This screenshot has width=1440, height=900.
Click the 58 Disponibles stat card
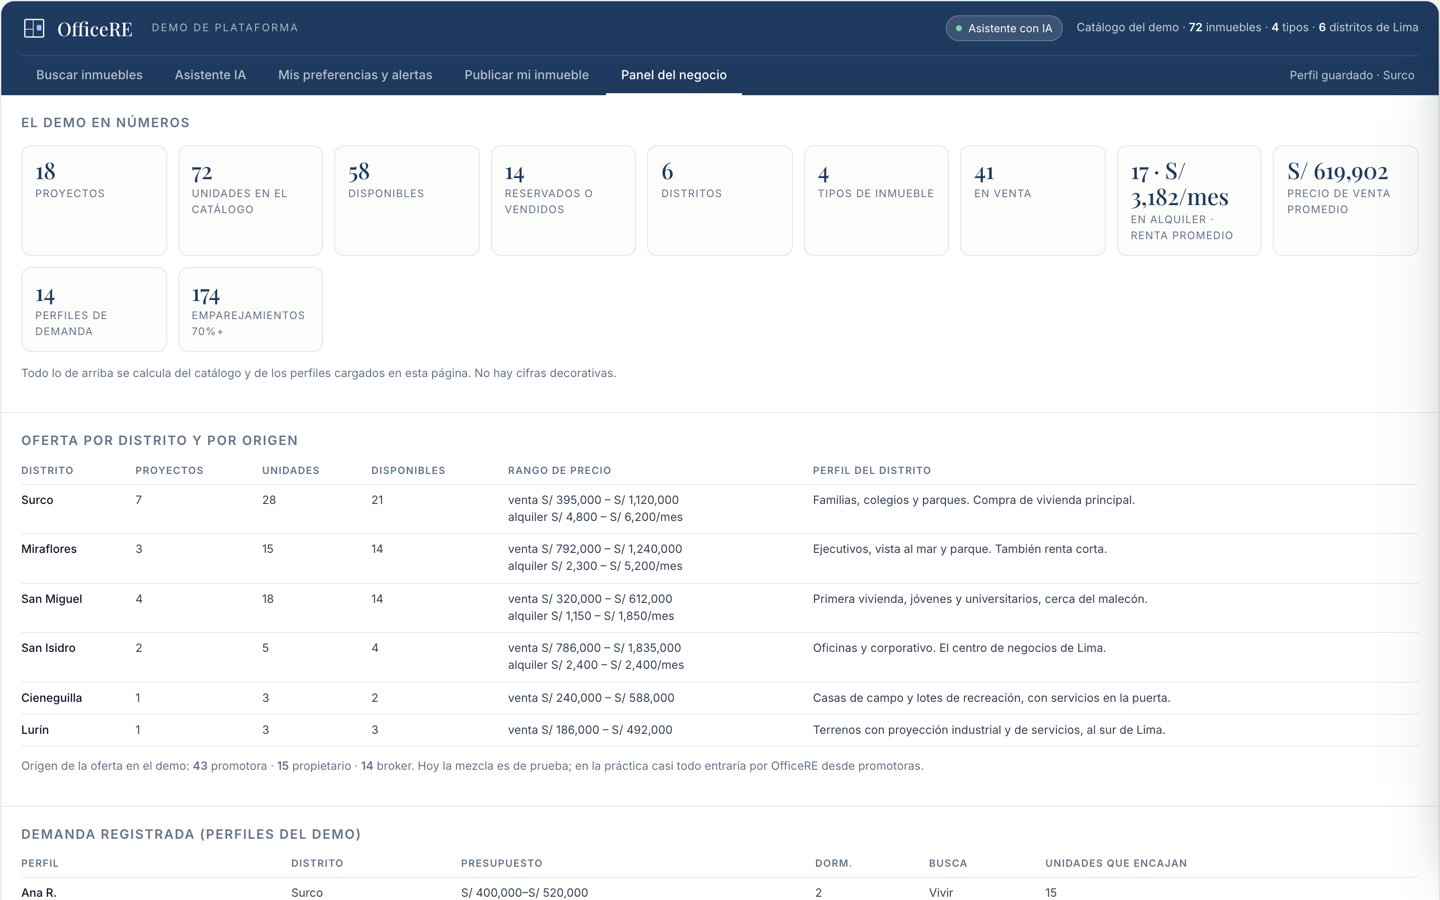[407, 200]
